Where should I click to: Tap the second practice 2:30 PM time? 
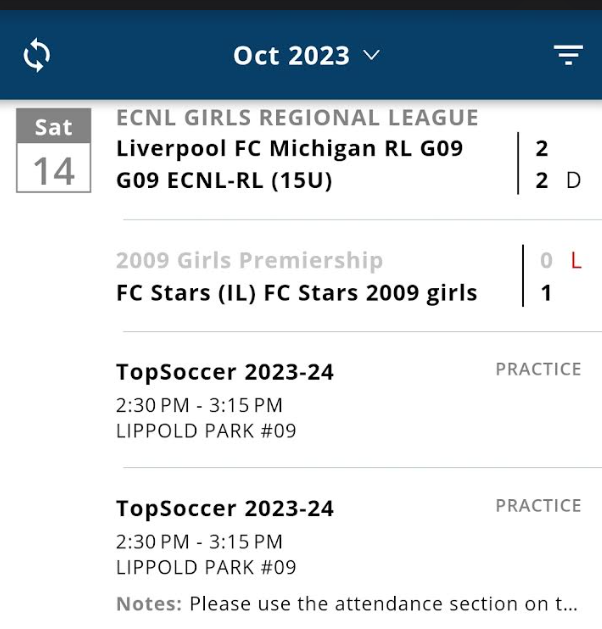pyautogui.click(x=152, y=542)
